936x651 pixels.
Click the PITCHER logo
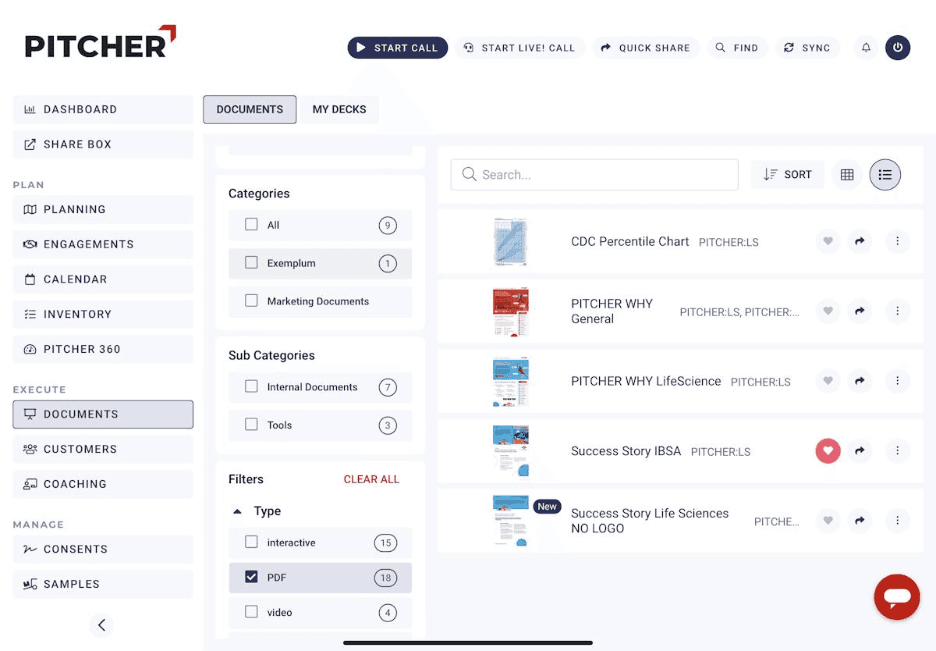(x=100, y=42)
